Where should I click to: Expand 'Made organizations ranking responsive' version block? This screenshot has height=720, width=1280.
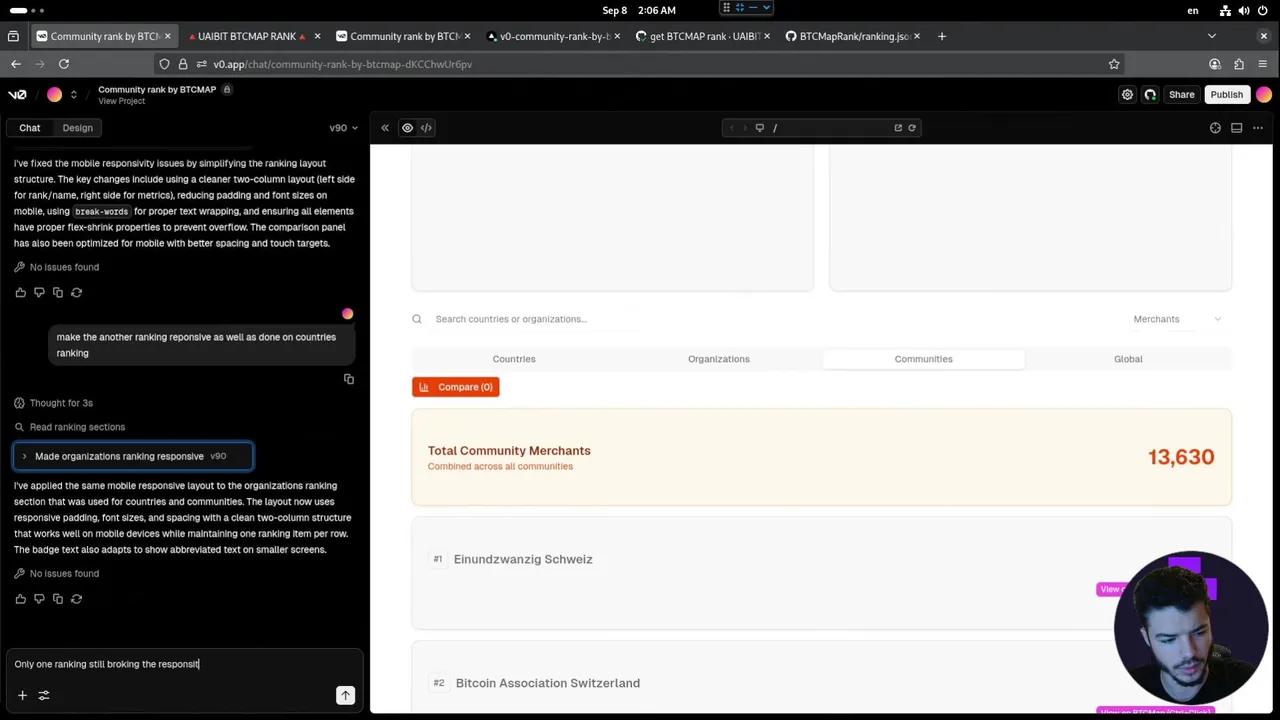click(x=133, y=456)
